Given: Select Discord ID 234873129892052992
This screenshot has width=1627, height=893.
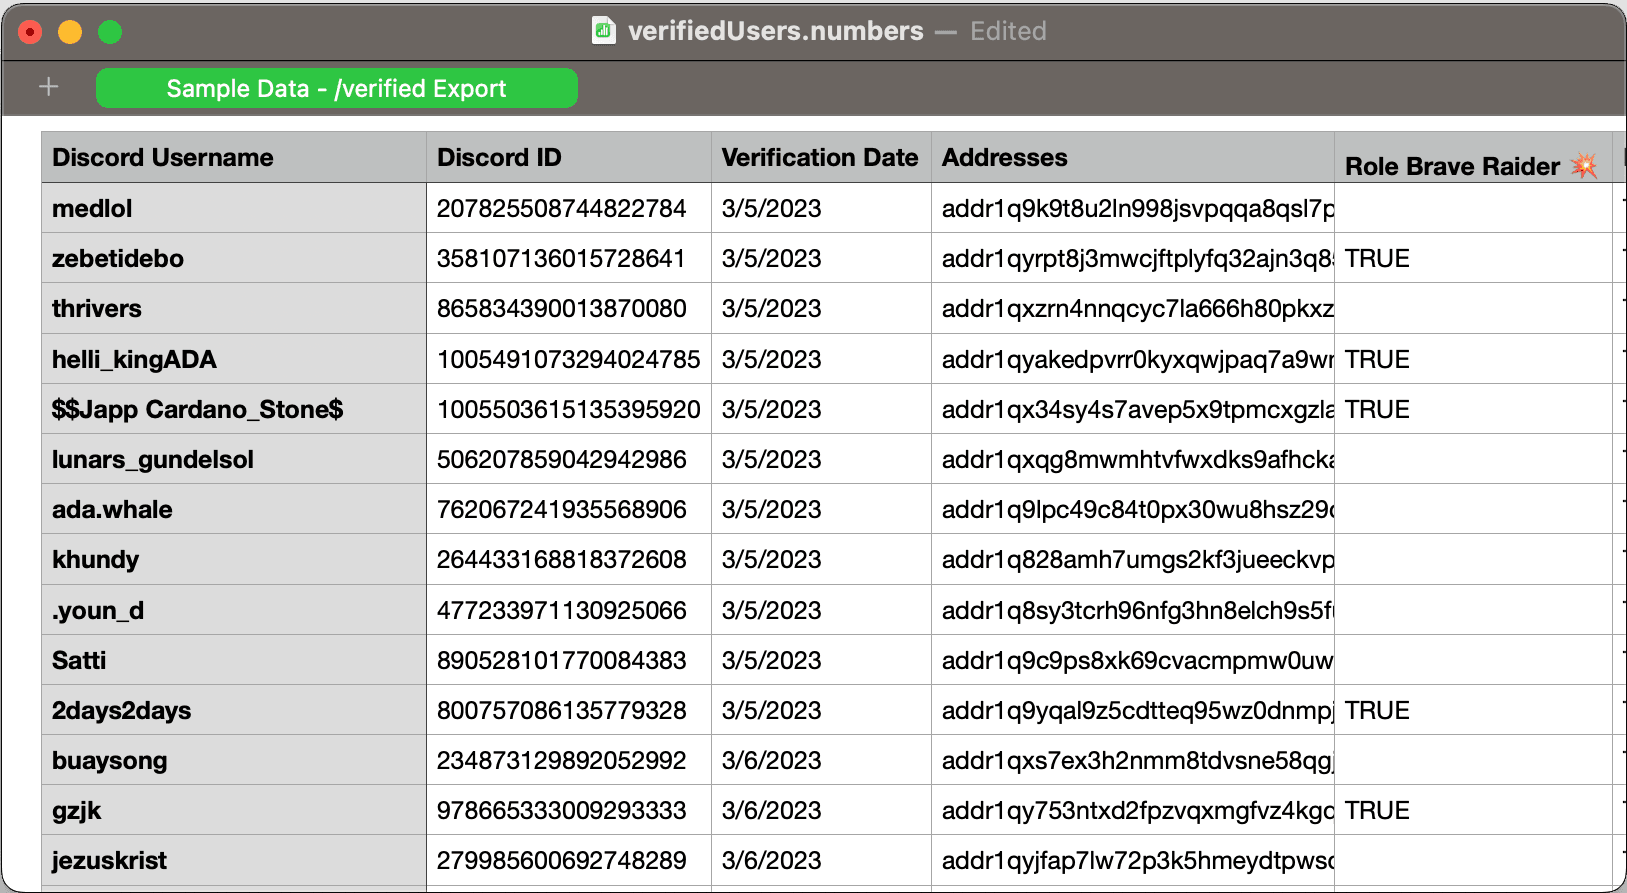Looking at the screenshot, I should (x=569, y=760).
